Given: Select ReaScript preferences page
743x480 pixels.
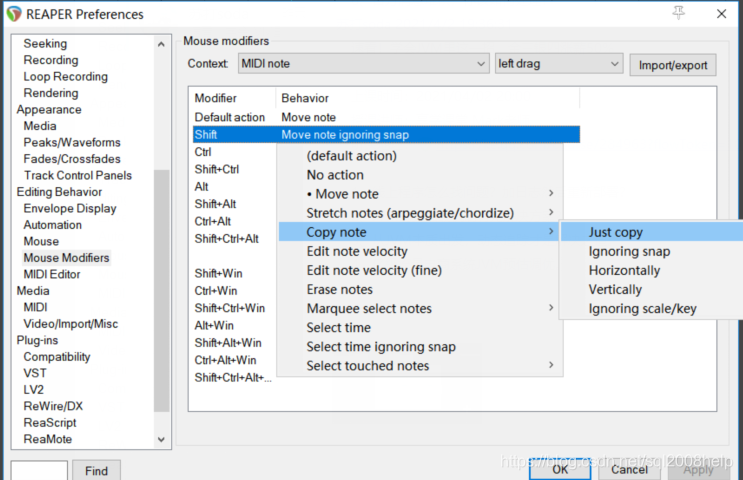Looking at the screenshot, I should (50, 423).
